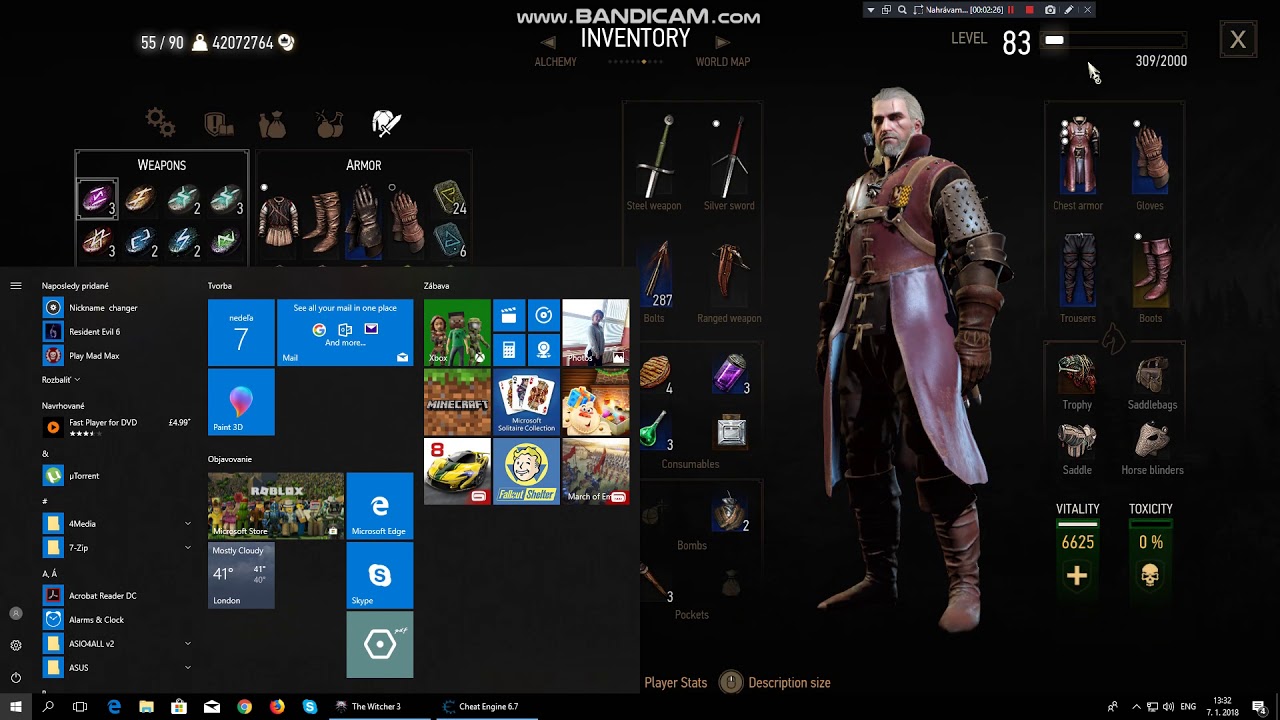Switch to the Alchemy panel
1280x720 pixels.
[555, 62]
